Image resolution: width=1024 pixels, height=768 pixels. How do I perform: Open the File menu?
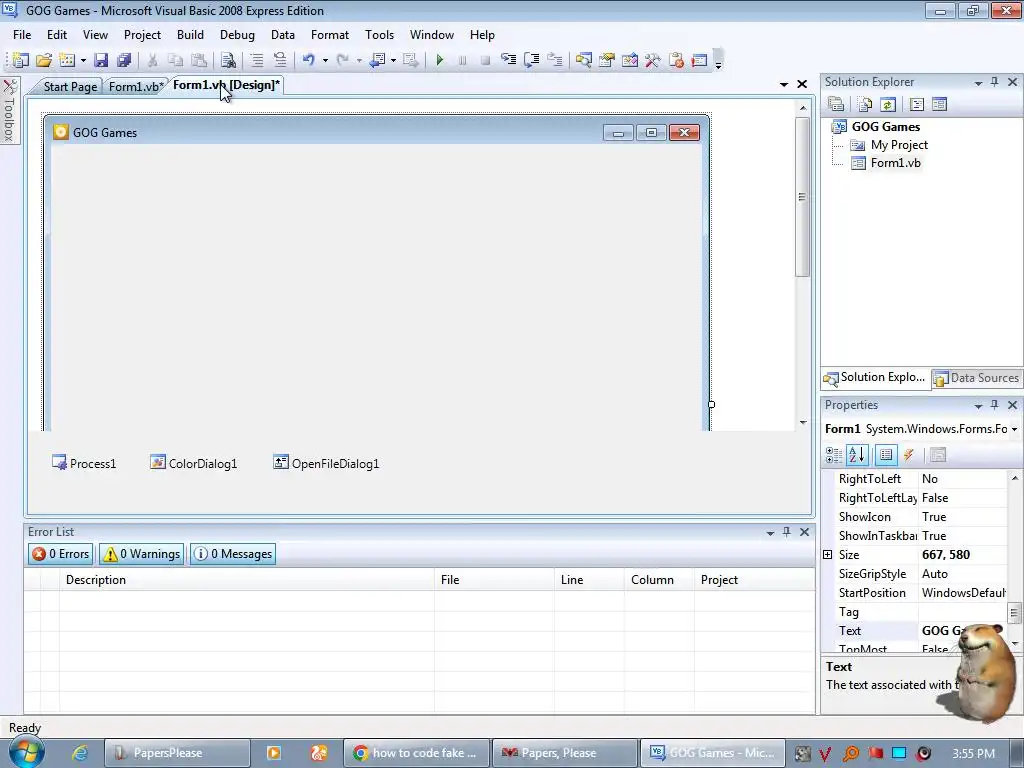tap(22, 35)
